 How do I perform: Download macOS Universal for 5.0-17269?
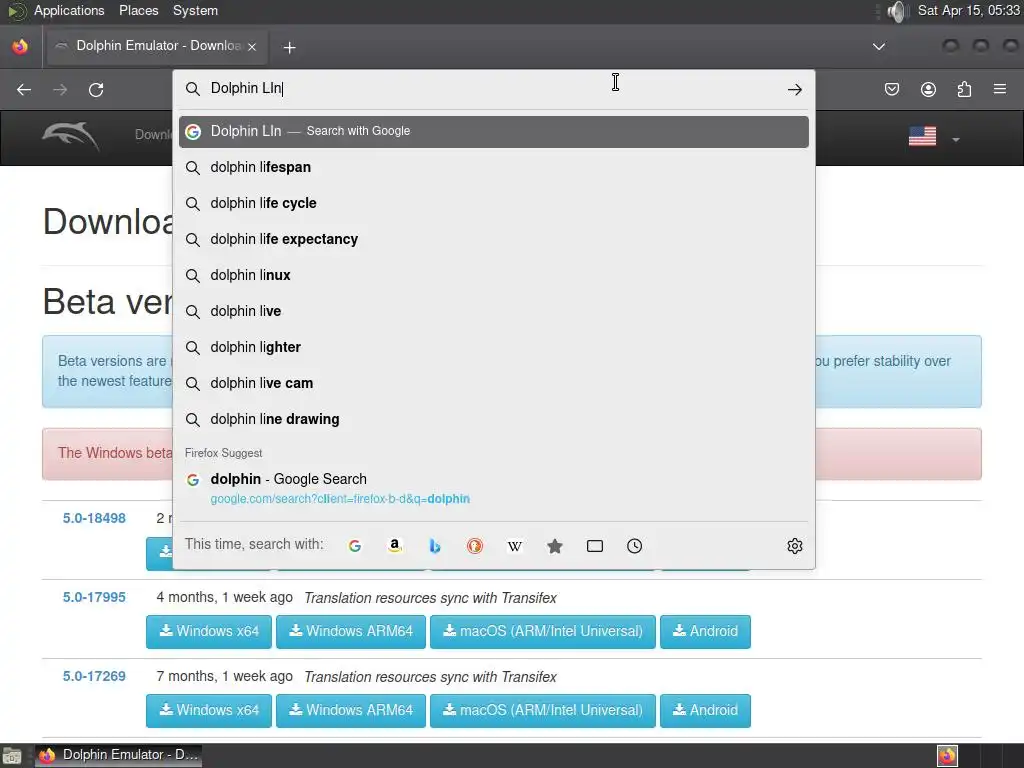[543, 711]
